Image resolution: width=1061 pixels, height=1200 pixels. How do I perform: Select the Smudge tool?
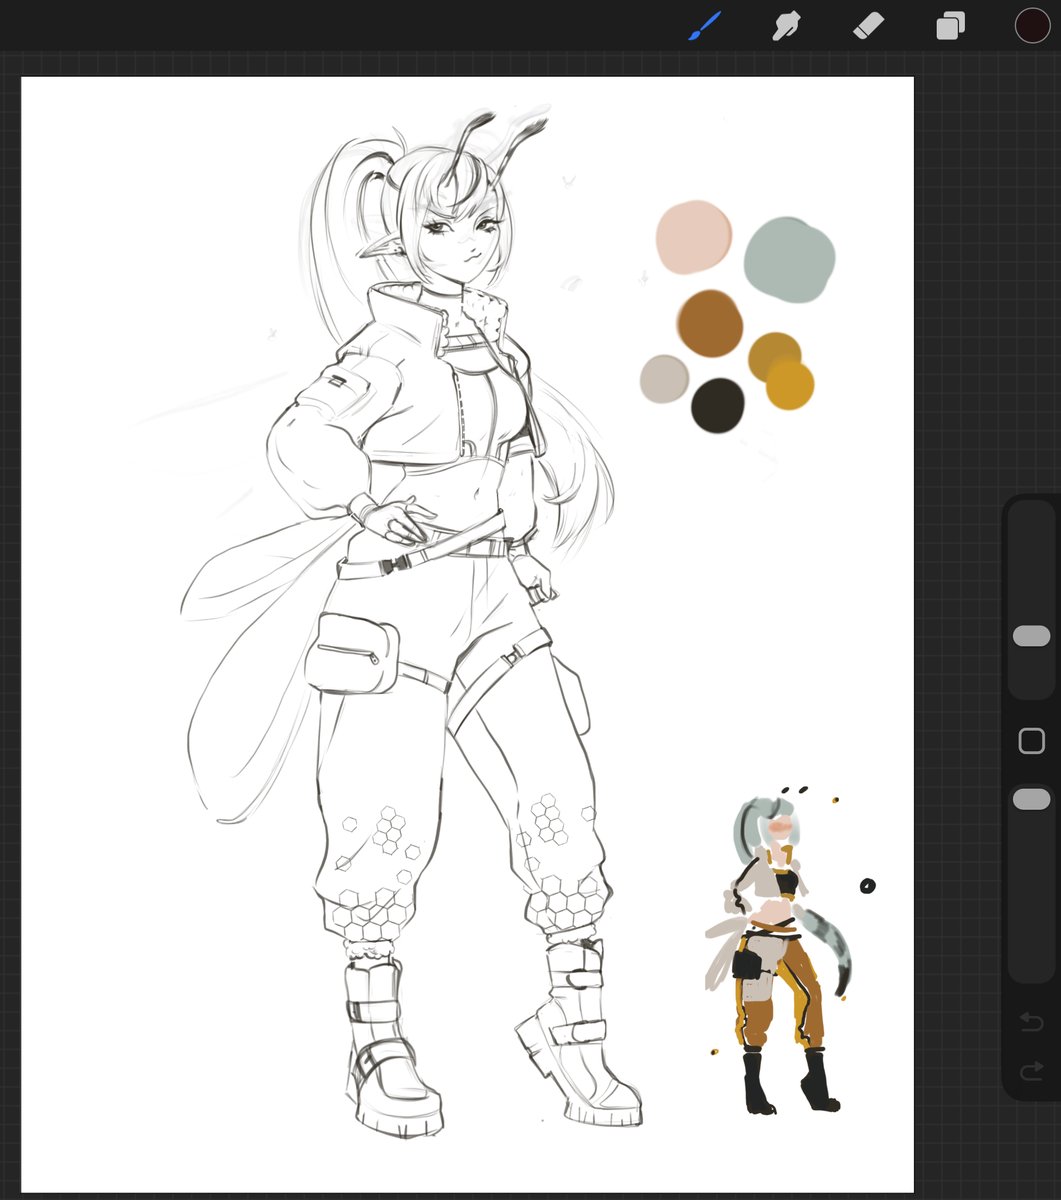tap(787, 26)
